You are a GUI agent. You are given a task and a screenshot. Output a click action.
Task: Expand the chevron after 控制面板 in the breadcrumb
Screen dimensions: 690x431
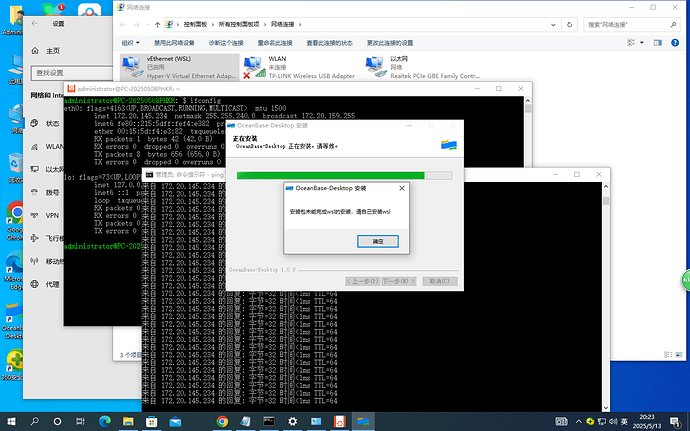tap(213, 25)
